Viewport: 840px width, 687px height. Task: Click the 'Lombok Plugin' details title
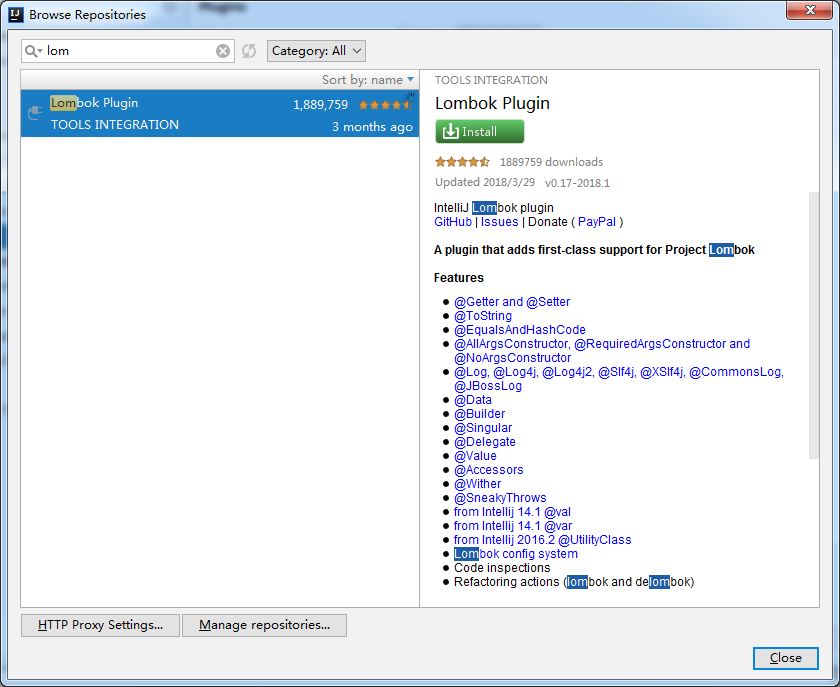pyautogui.click(x=492, y=103)
